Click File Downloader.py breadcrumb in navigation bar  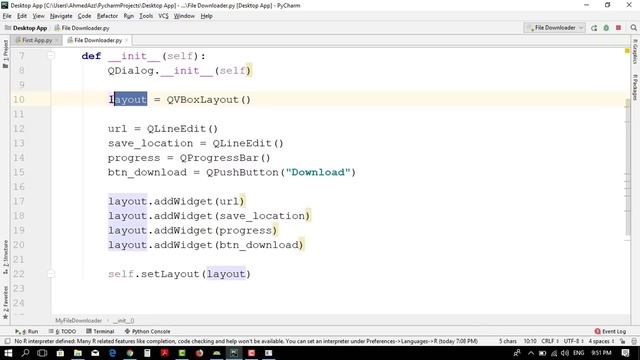tap(82, 28)
